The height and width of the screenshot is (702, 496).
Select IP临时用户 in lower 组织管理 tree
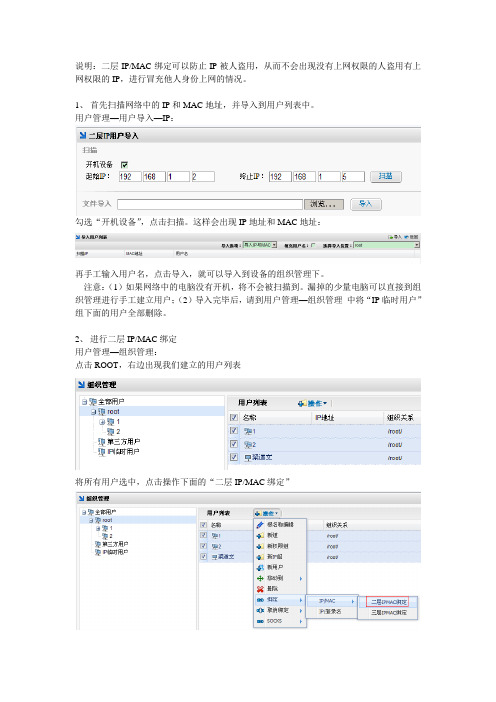tap(115, 552)
